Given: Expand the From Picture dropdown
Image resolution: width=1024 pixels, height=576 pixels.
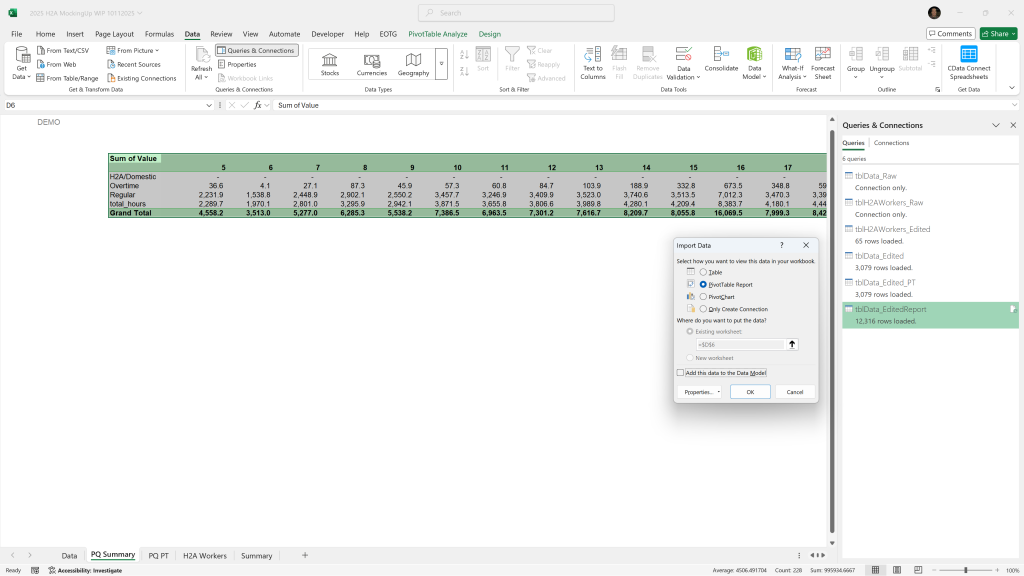Looking at the screenshot, I should click(x=157, y=50).
